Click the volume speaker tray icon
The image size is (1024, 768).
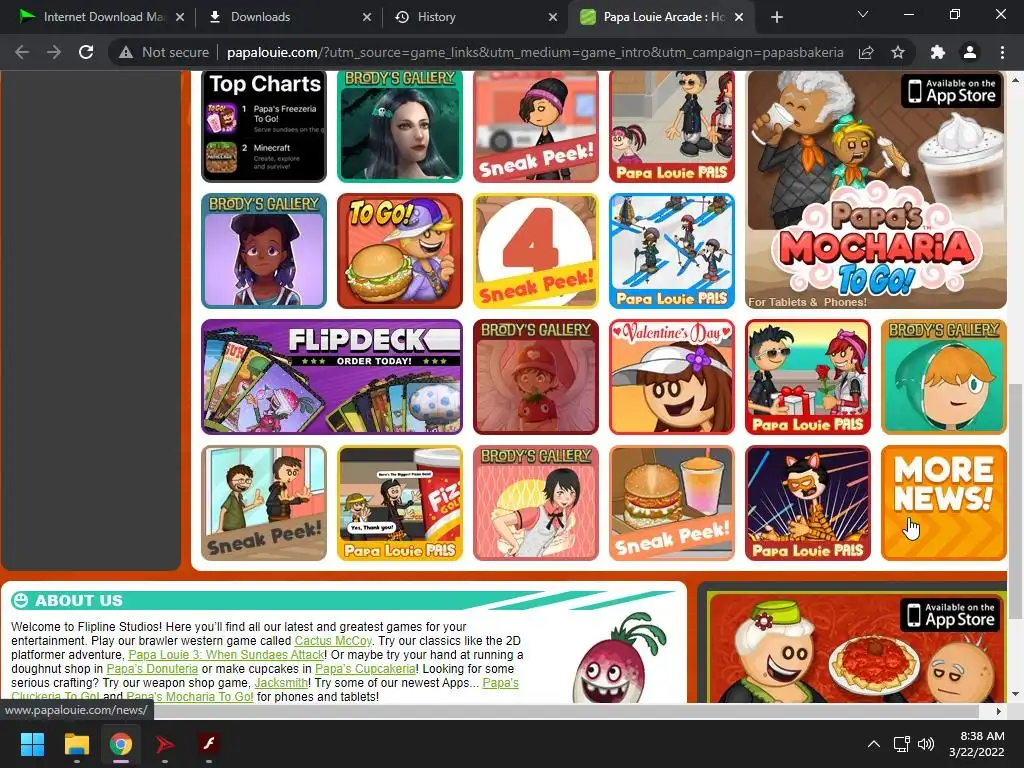pos(925,744)
